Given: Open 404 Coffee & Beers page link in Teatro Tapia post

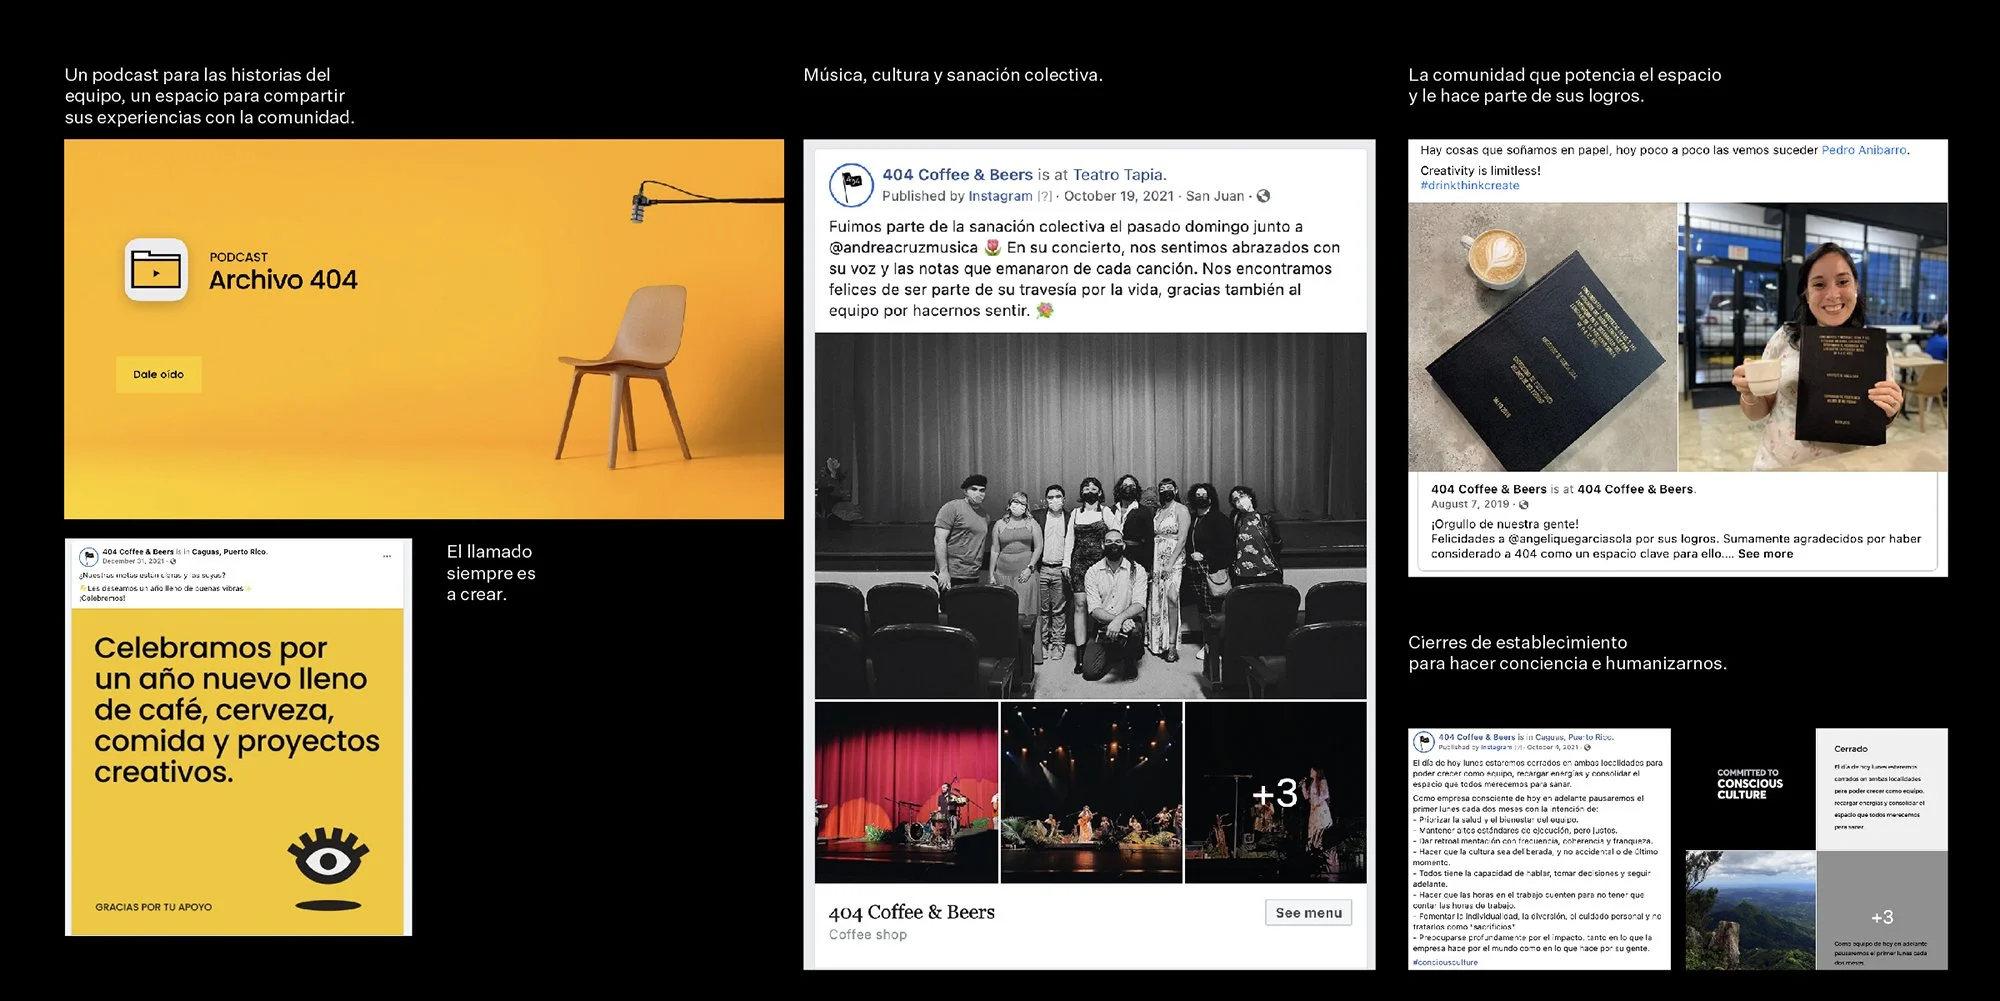Looking at the screenshot, I should 957,175.
